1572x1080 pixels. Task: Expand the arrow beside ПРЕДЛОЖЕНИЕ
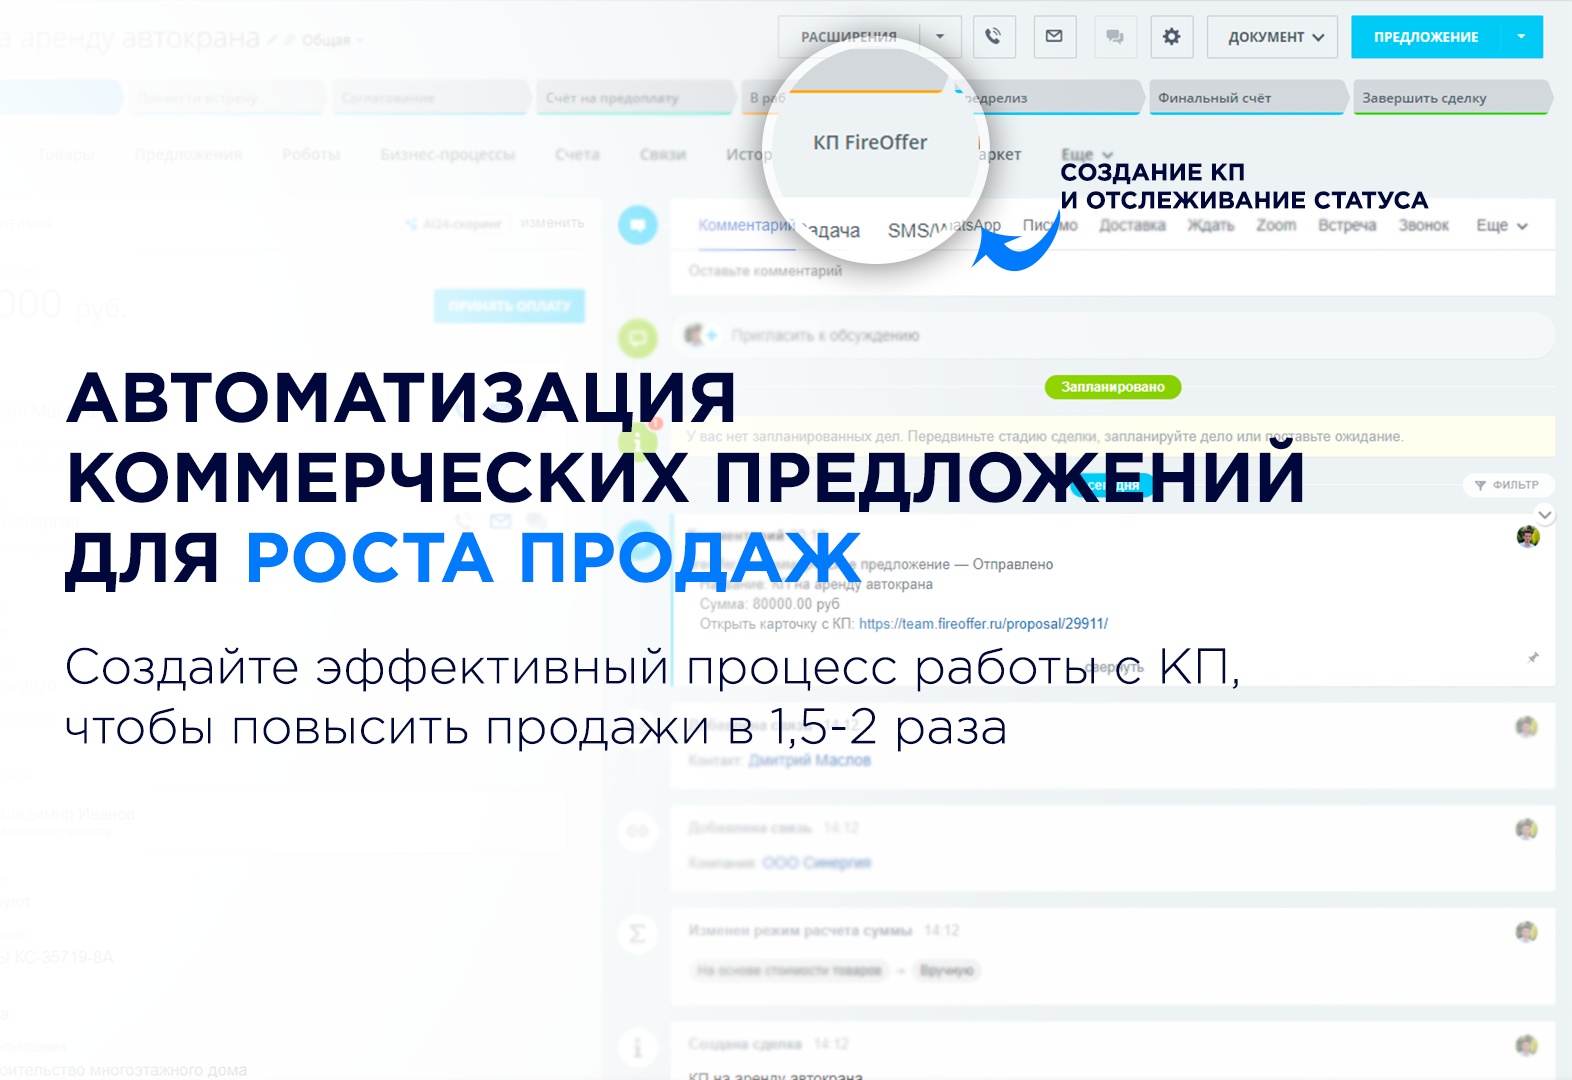pos(1522,37)
